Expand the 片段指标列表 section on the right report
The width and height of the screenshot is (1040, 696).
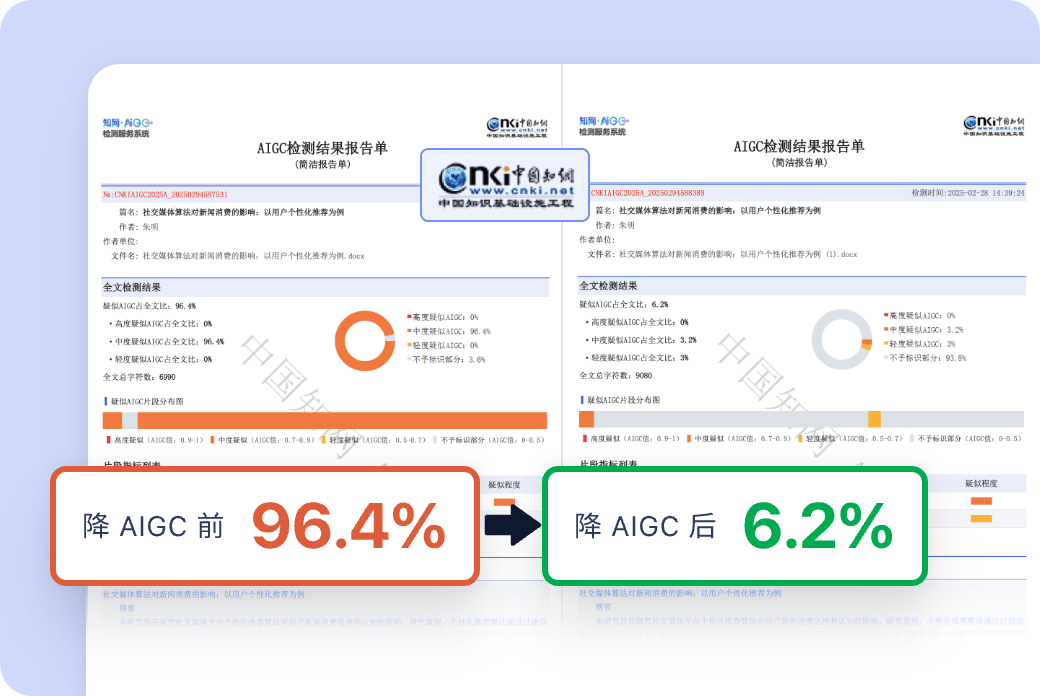pos(608,463)
